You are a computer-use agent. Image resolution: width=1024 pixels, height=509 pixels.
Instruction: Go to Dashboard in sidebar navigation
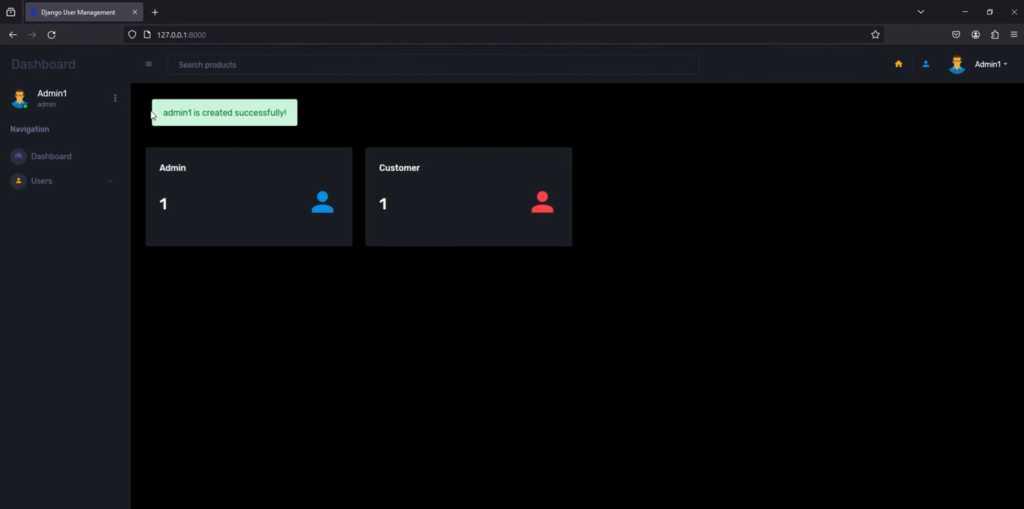pos(51,156)
